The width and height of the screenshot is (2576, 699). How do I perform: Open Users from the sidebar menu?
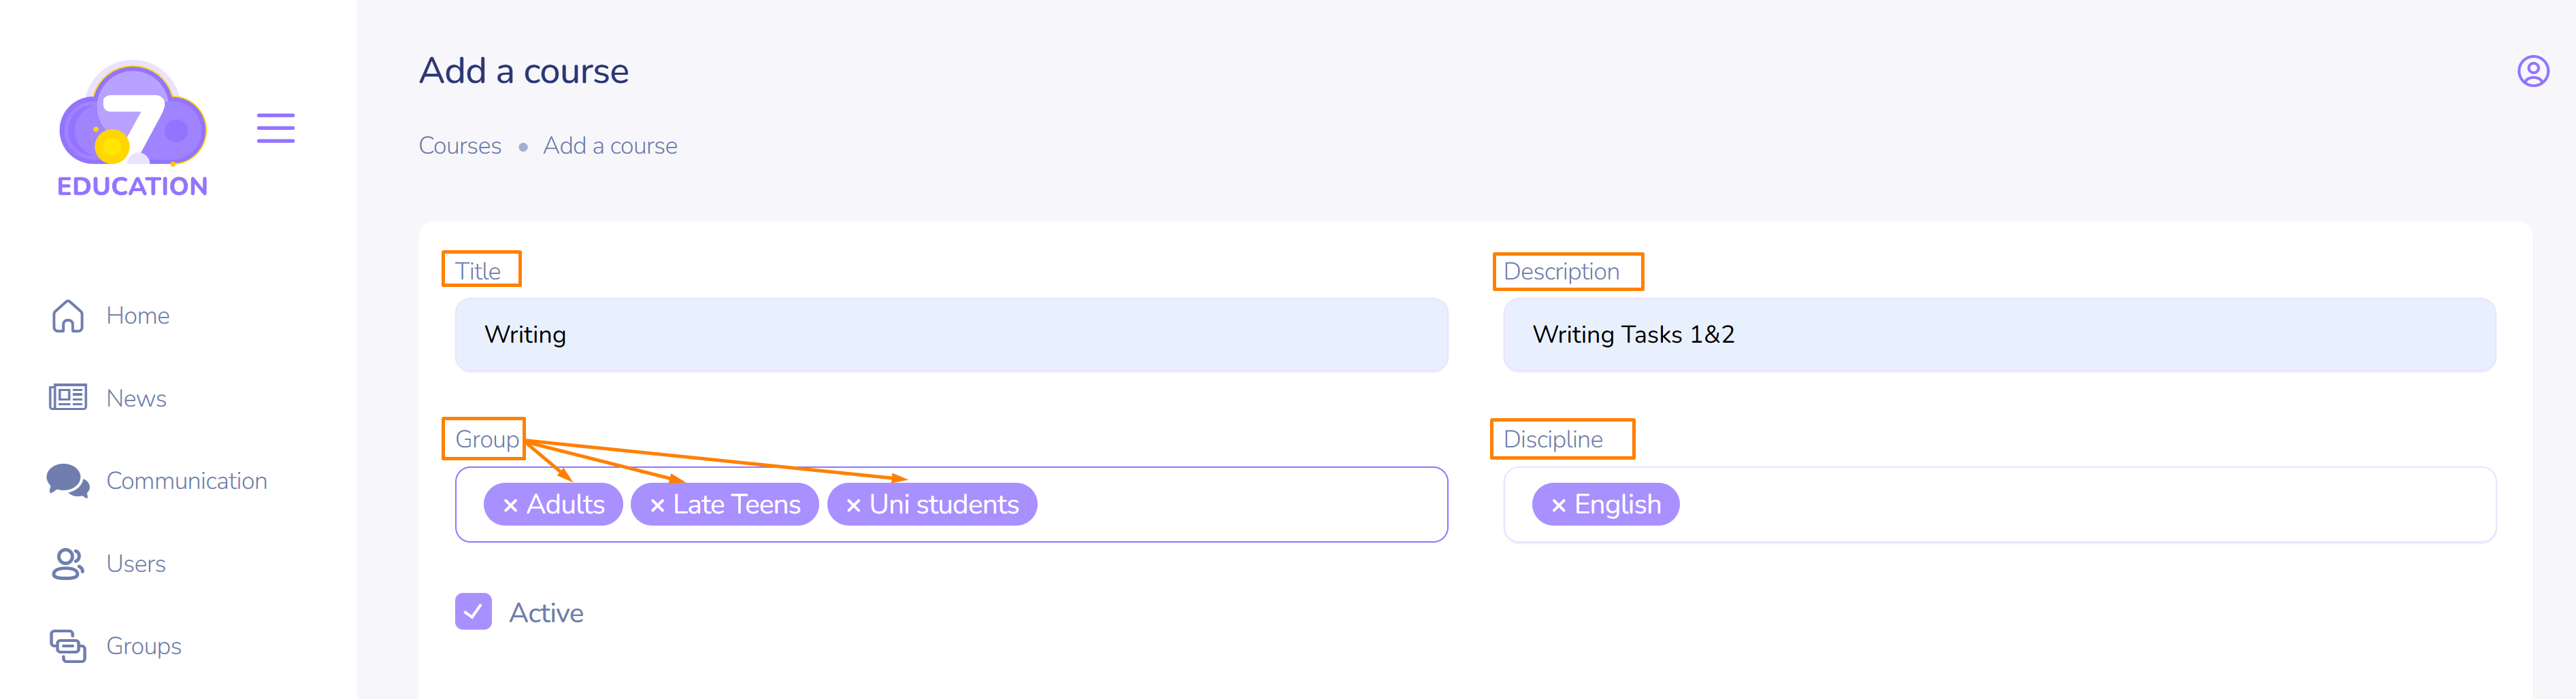[136, 564]
